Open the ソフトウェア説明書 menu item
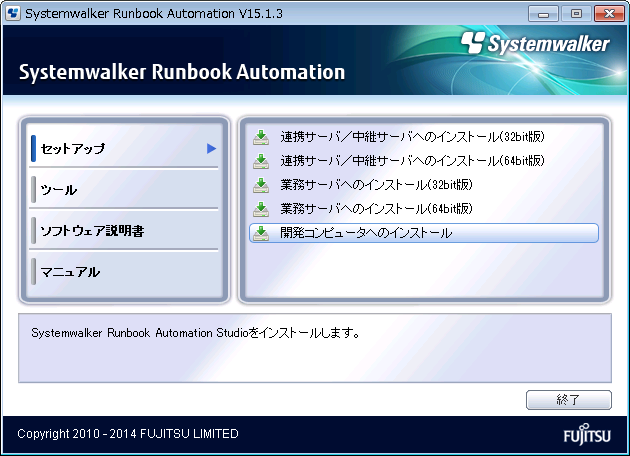This screenshot has height=456, width=630. click(124, 230)
